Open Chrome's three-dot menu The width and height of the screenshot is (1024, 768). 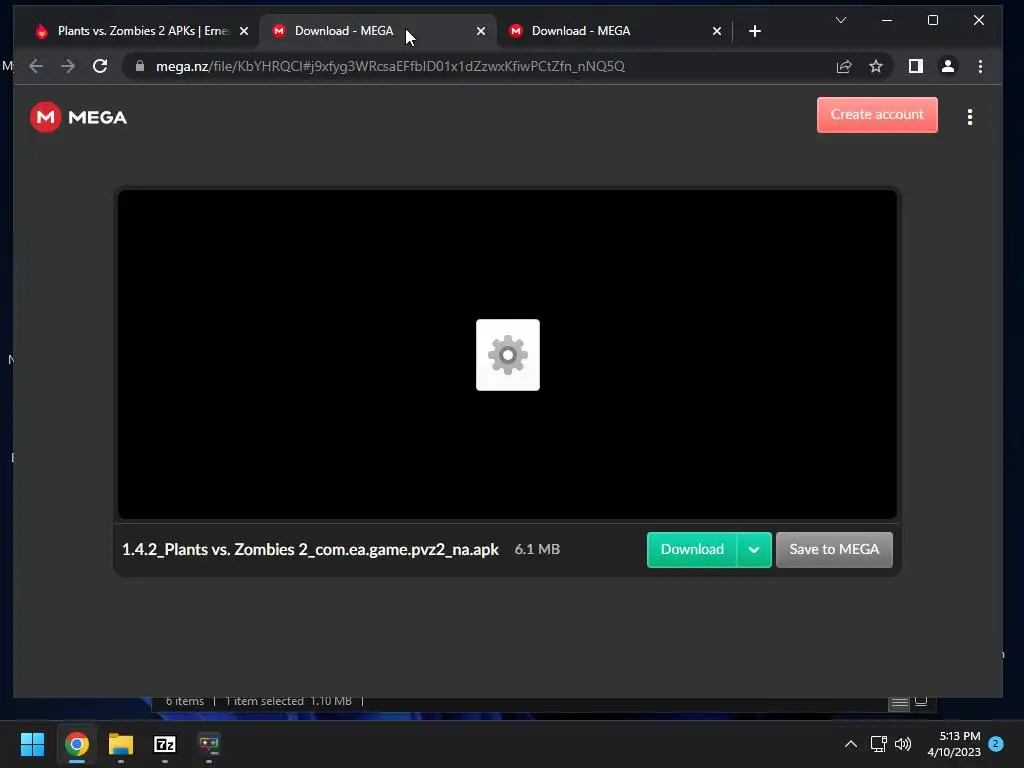tap(980, 66)
